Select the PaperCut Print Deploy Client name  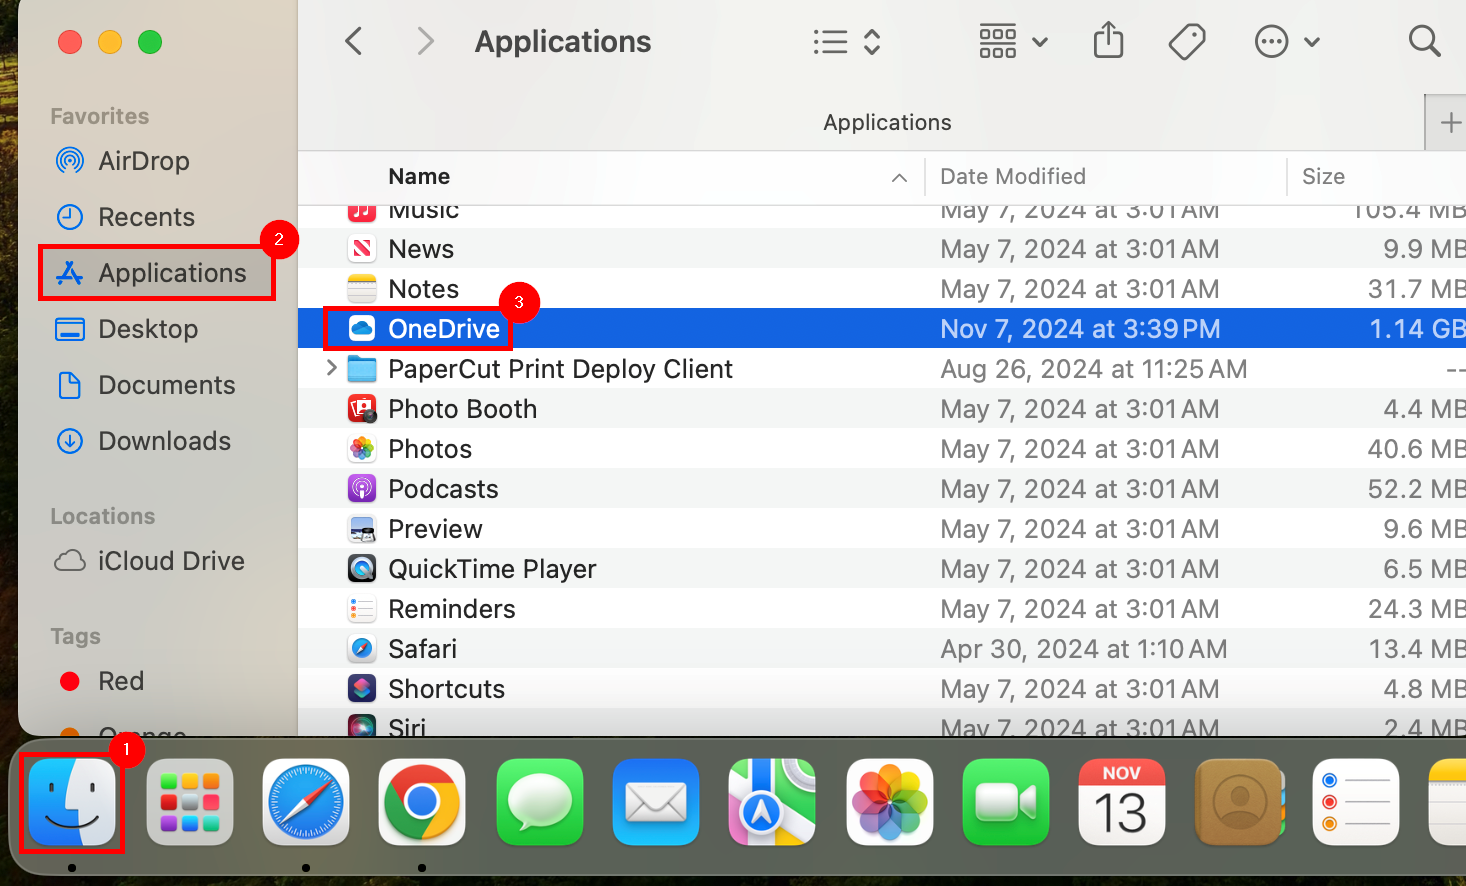click(560, 369)
